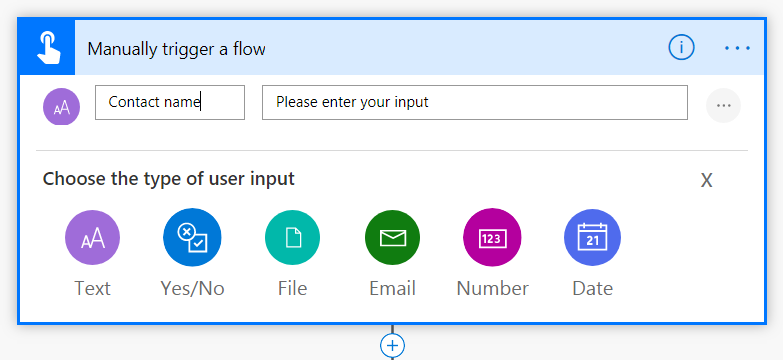Click the Yes/No label
783x360 pixels.
coord(192,288)
